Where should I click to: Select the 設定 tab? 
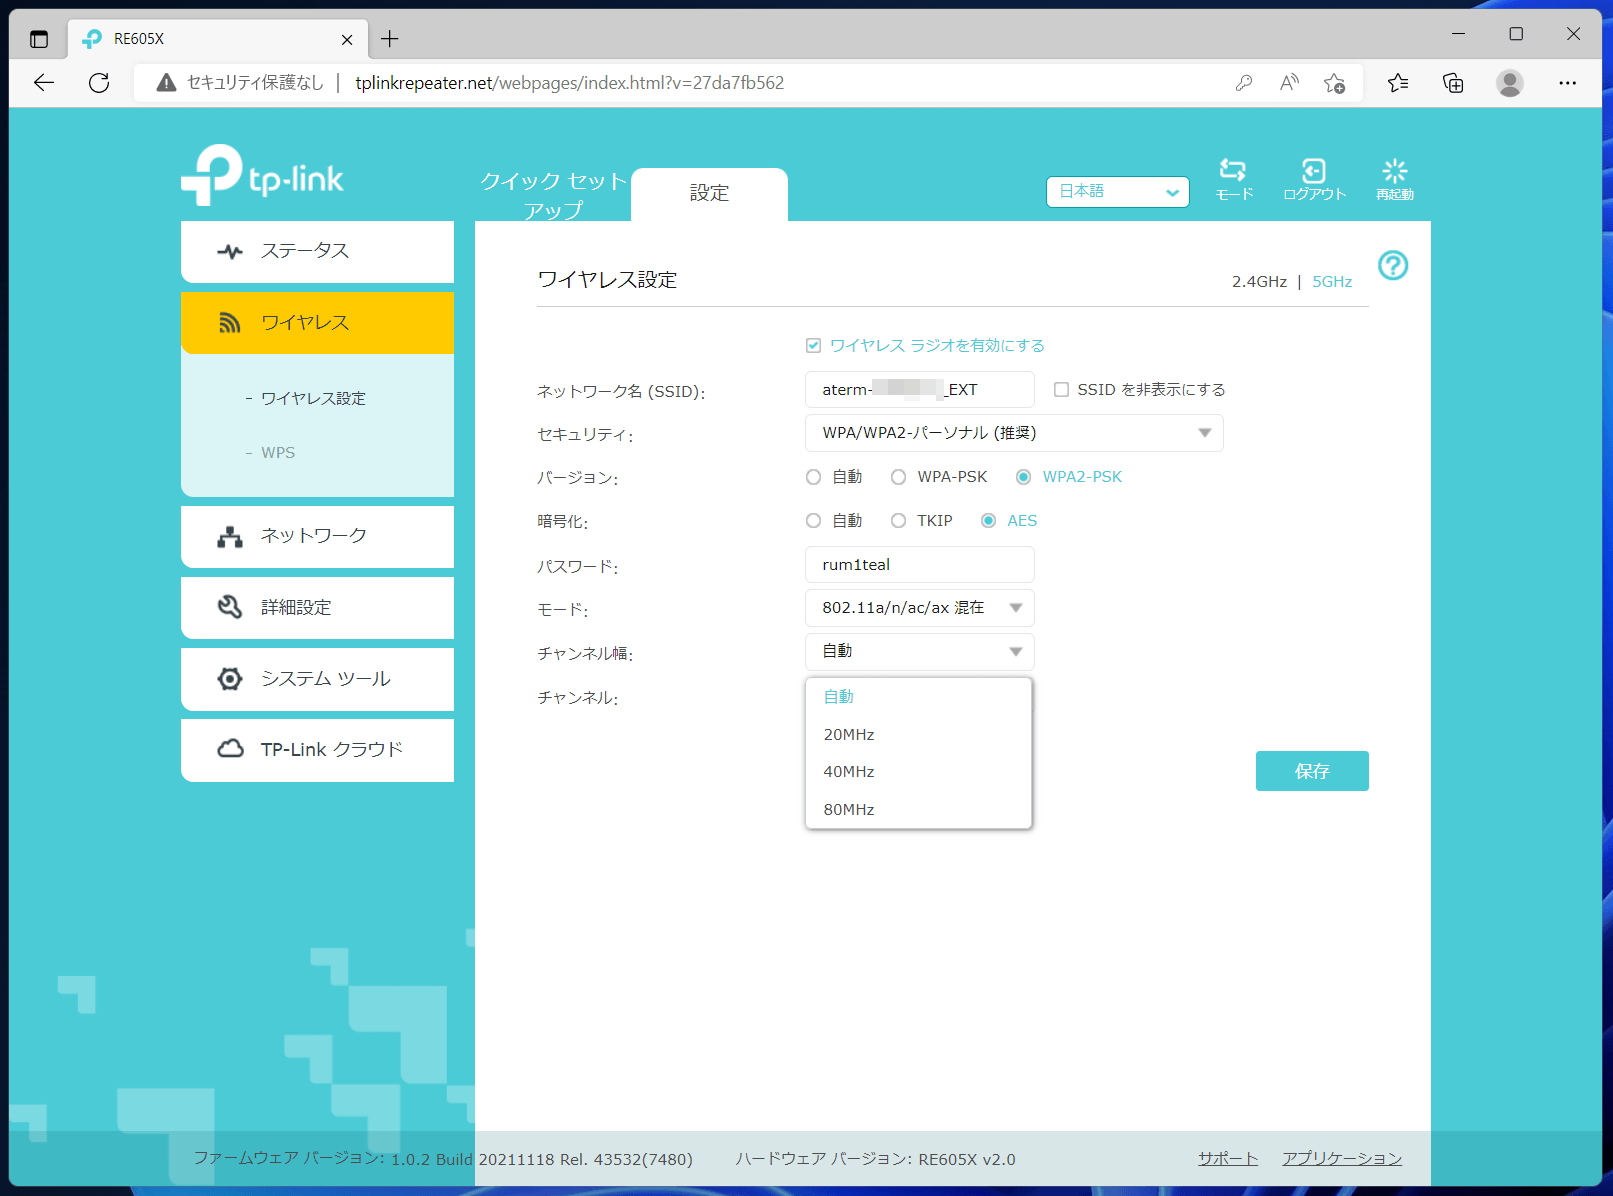[709, 194]
